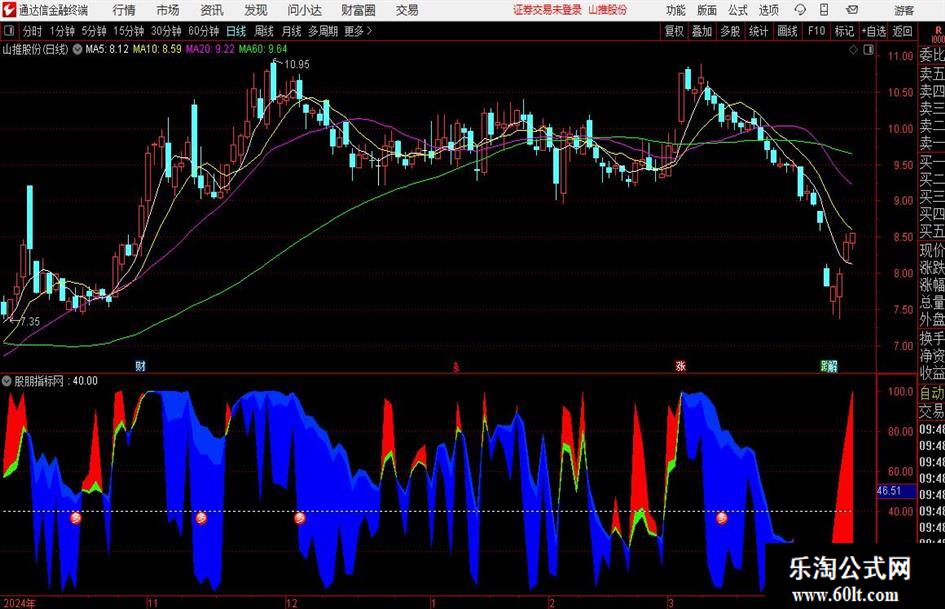Click the 游客 guest account label
Viewport: 945px width, 609px height.
click(x=903, y=10)
